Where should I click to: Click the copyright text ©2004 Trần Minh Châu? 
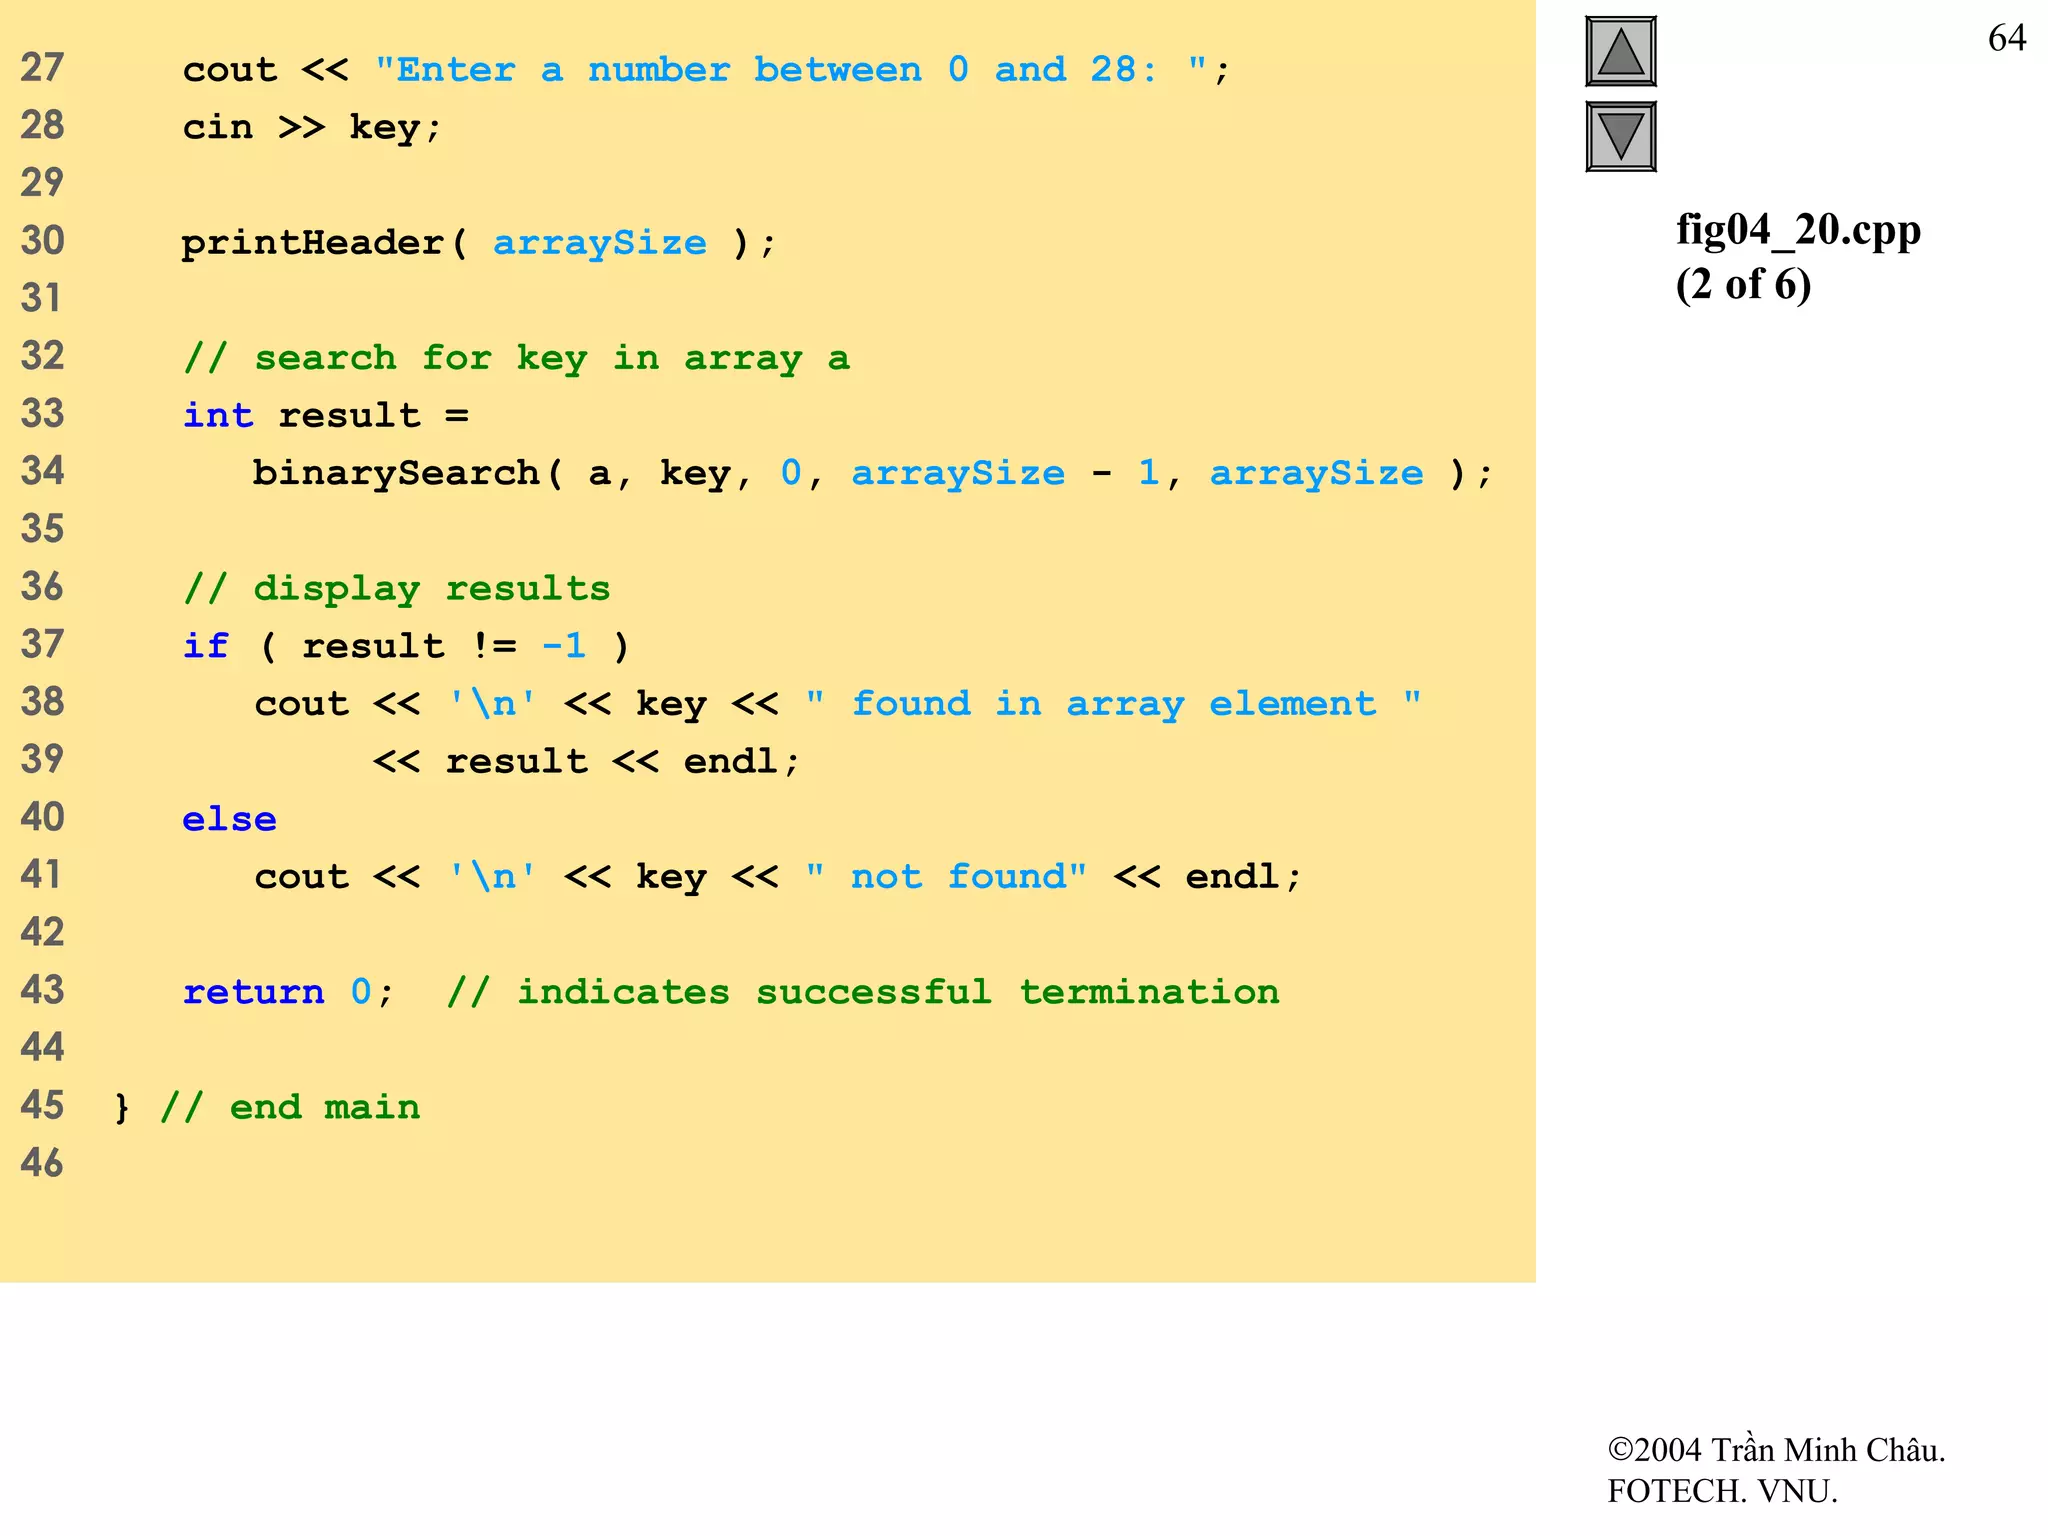click(1776, 1450)
